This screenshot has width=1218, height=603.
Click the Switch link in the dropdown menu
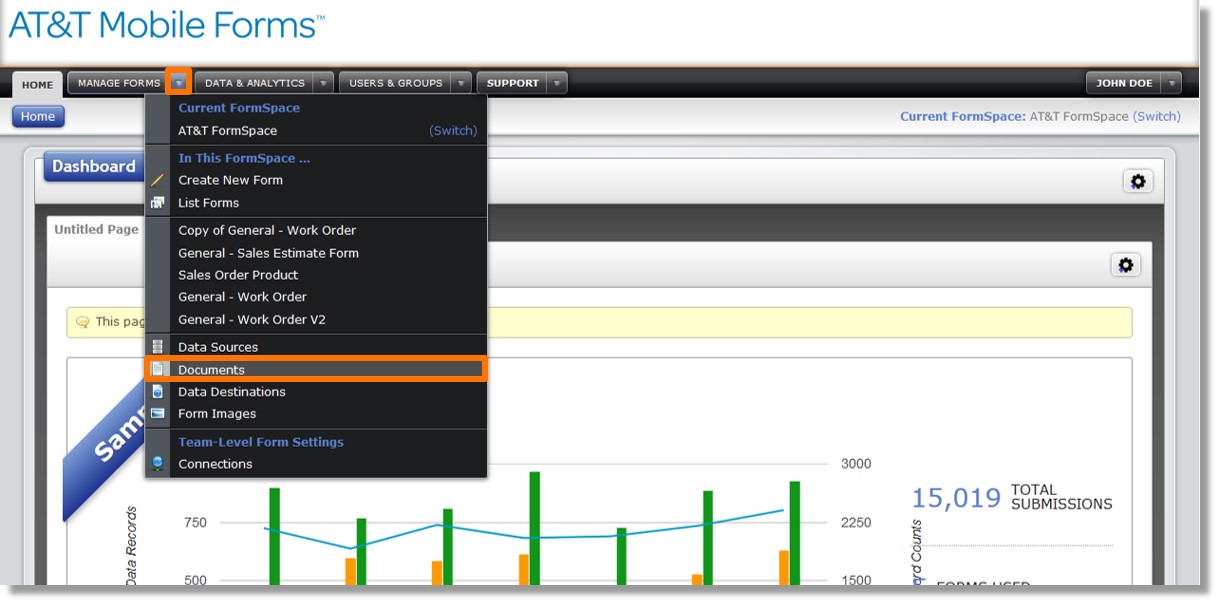coord(453,131)
